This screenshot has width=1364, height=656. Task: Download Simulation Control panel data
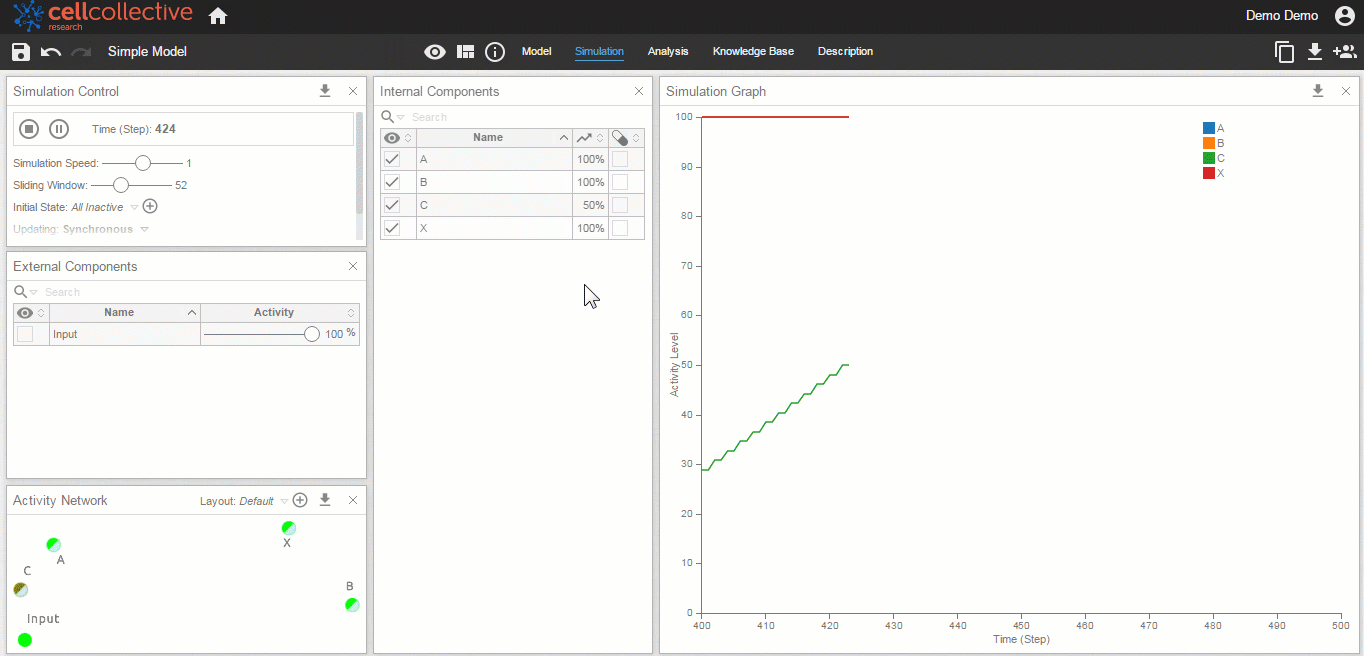click(325, 91)
